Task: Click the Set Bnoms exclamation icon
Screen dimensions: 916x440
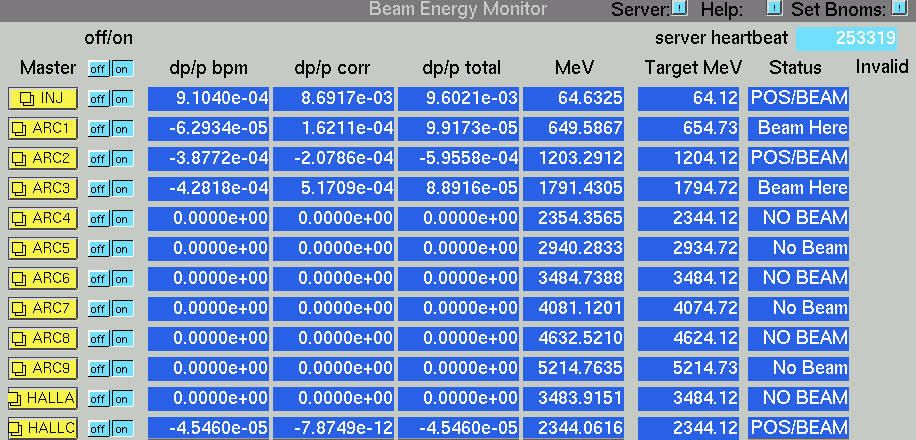Action: tap(898, 8)
